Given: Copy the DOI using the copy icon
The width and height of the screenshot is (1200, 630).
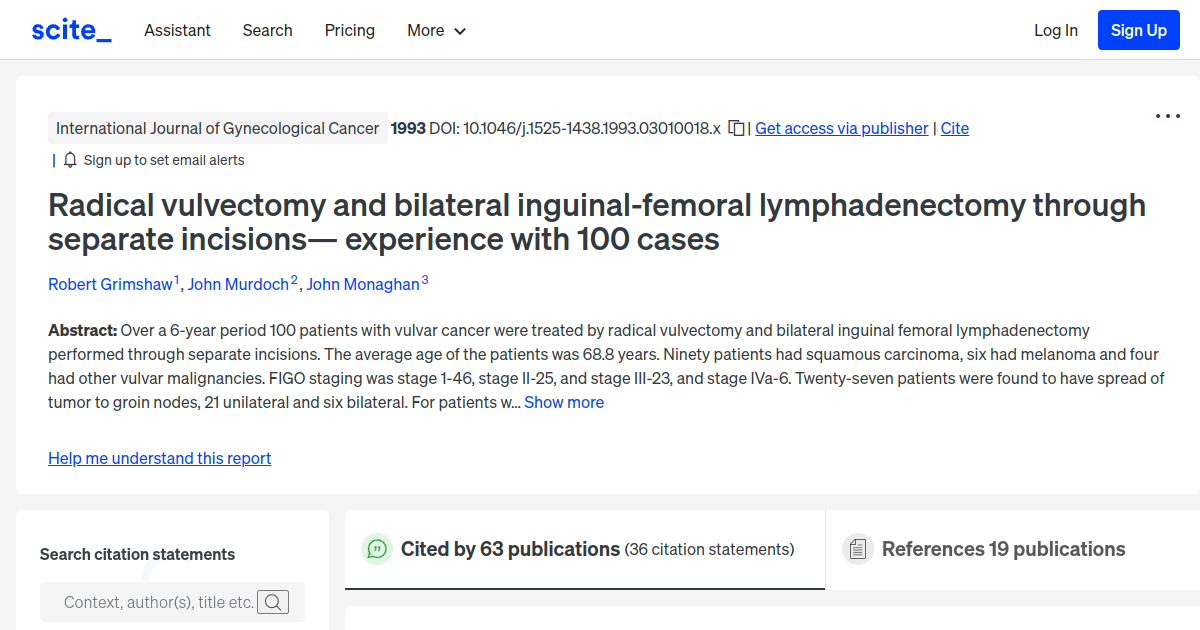Looking at the screenshot, I should 735,128.
